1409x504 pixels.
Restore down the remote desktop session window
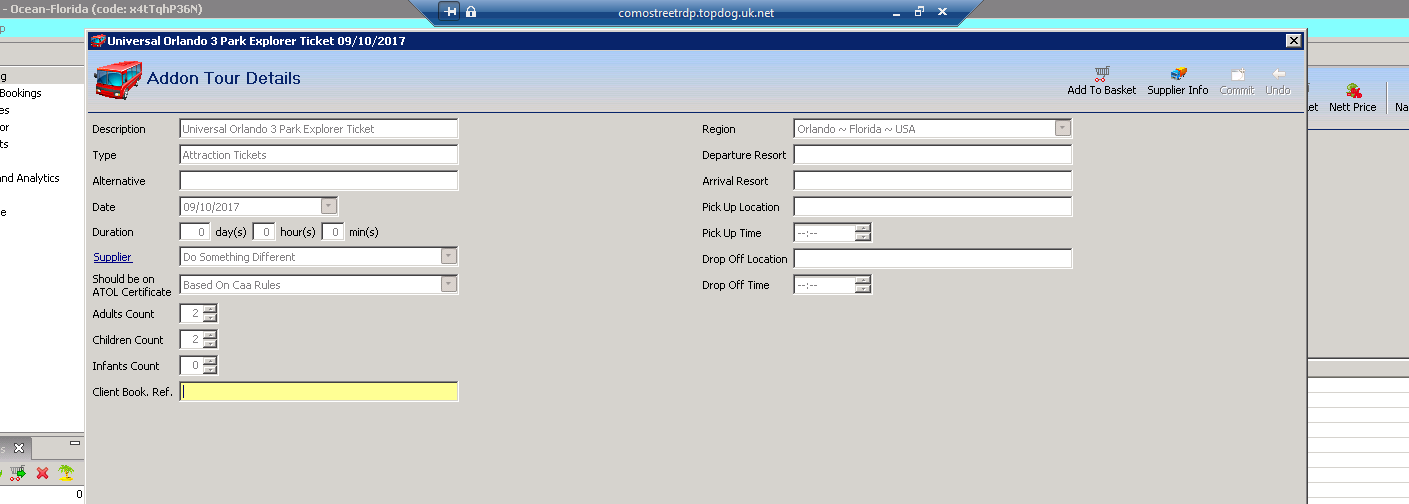919,12
